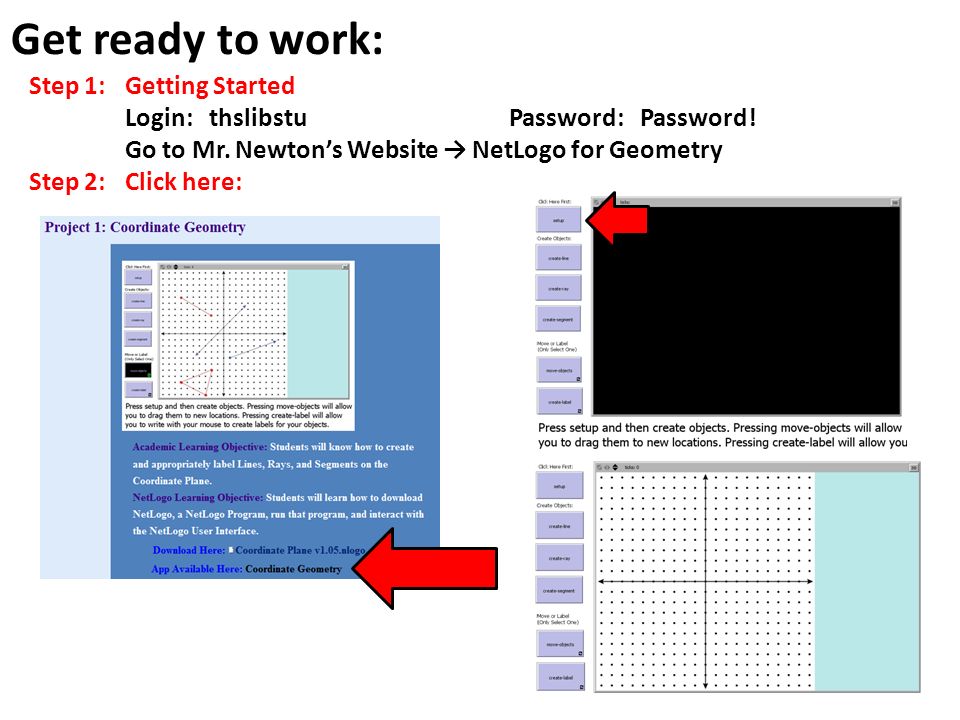The width and height of the screenshot is (960, 720).
Task: Click create-line beside the black NetLogo view
Action: (x=558, y=258)
